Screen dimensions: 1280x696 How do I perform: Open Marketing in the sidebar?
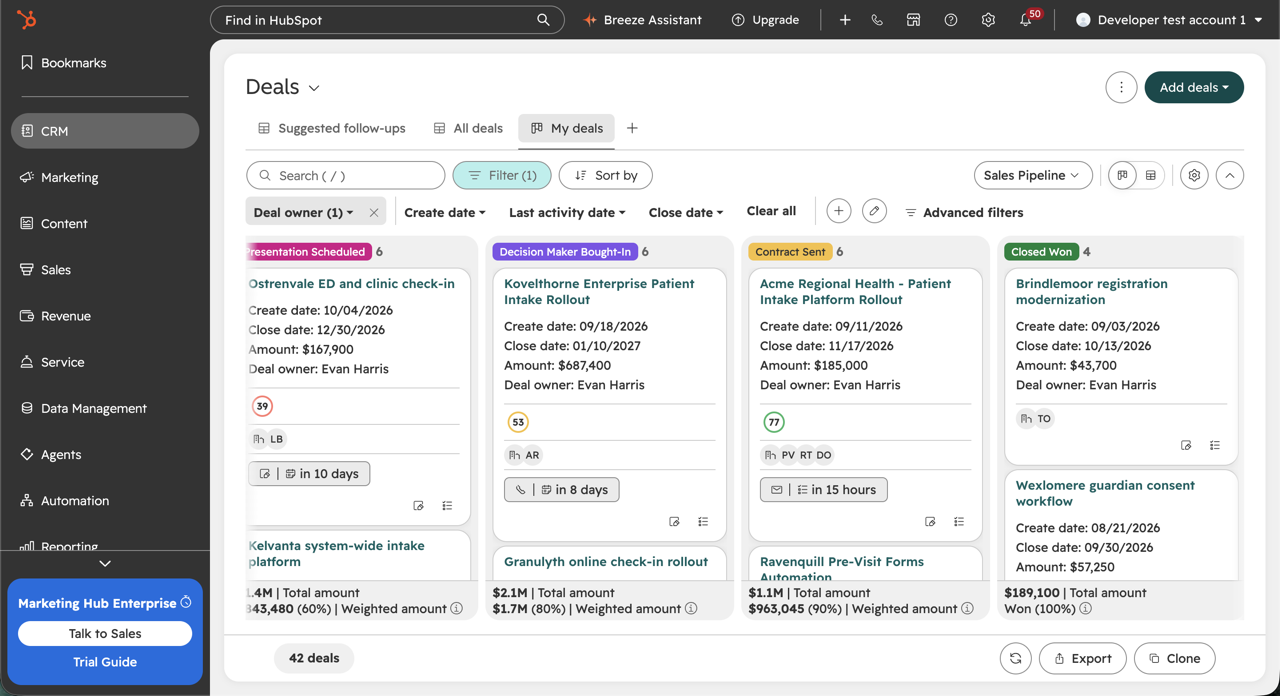click(105, 177)
